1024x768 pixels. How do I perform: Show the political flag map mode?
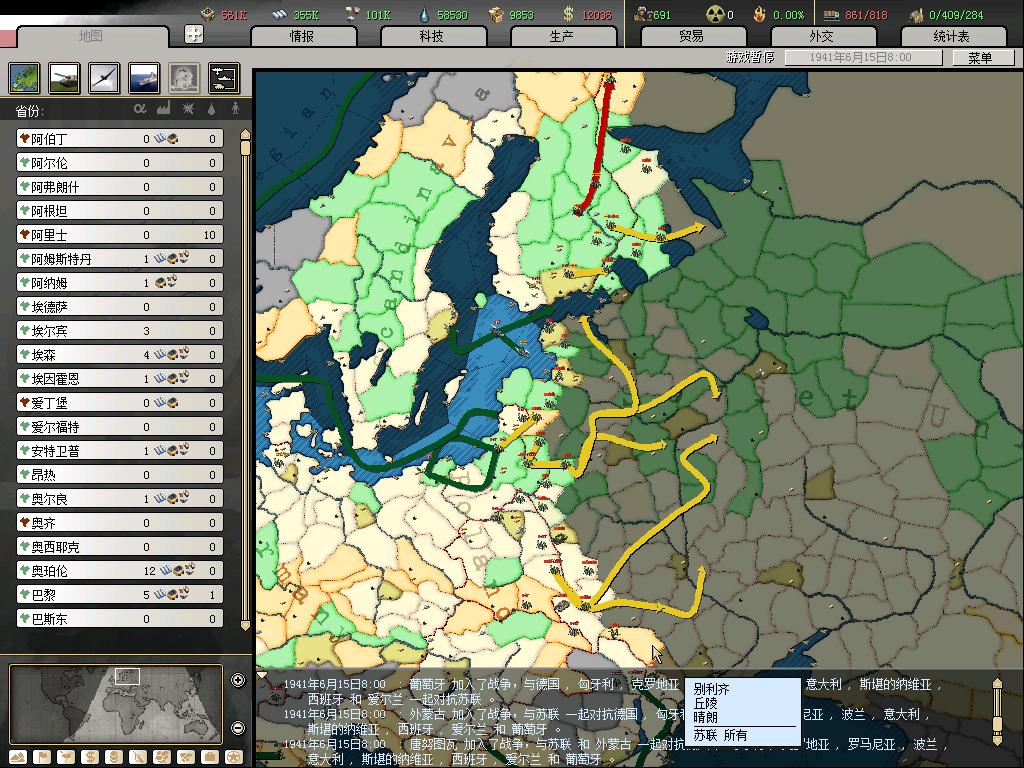coord(42,756)
